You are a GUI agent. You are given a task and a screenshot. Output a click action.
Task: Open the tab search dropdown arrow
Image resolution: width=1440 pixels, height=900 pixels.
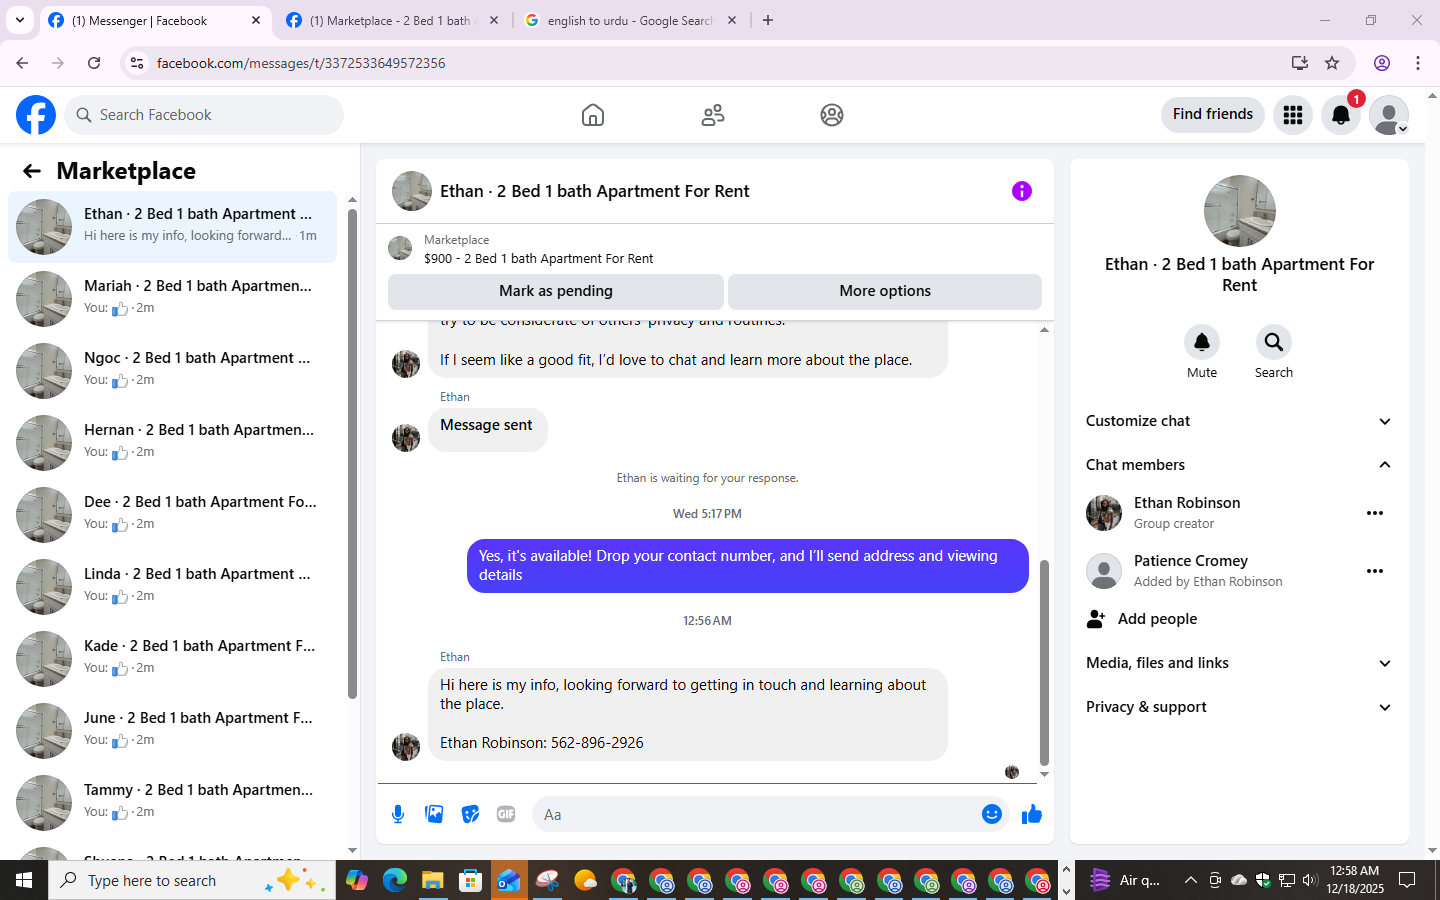pos(20,20)
